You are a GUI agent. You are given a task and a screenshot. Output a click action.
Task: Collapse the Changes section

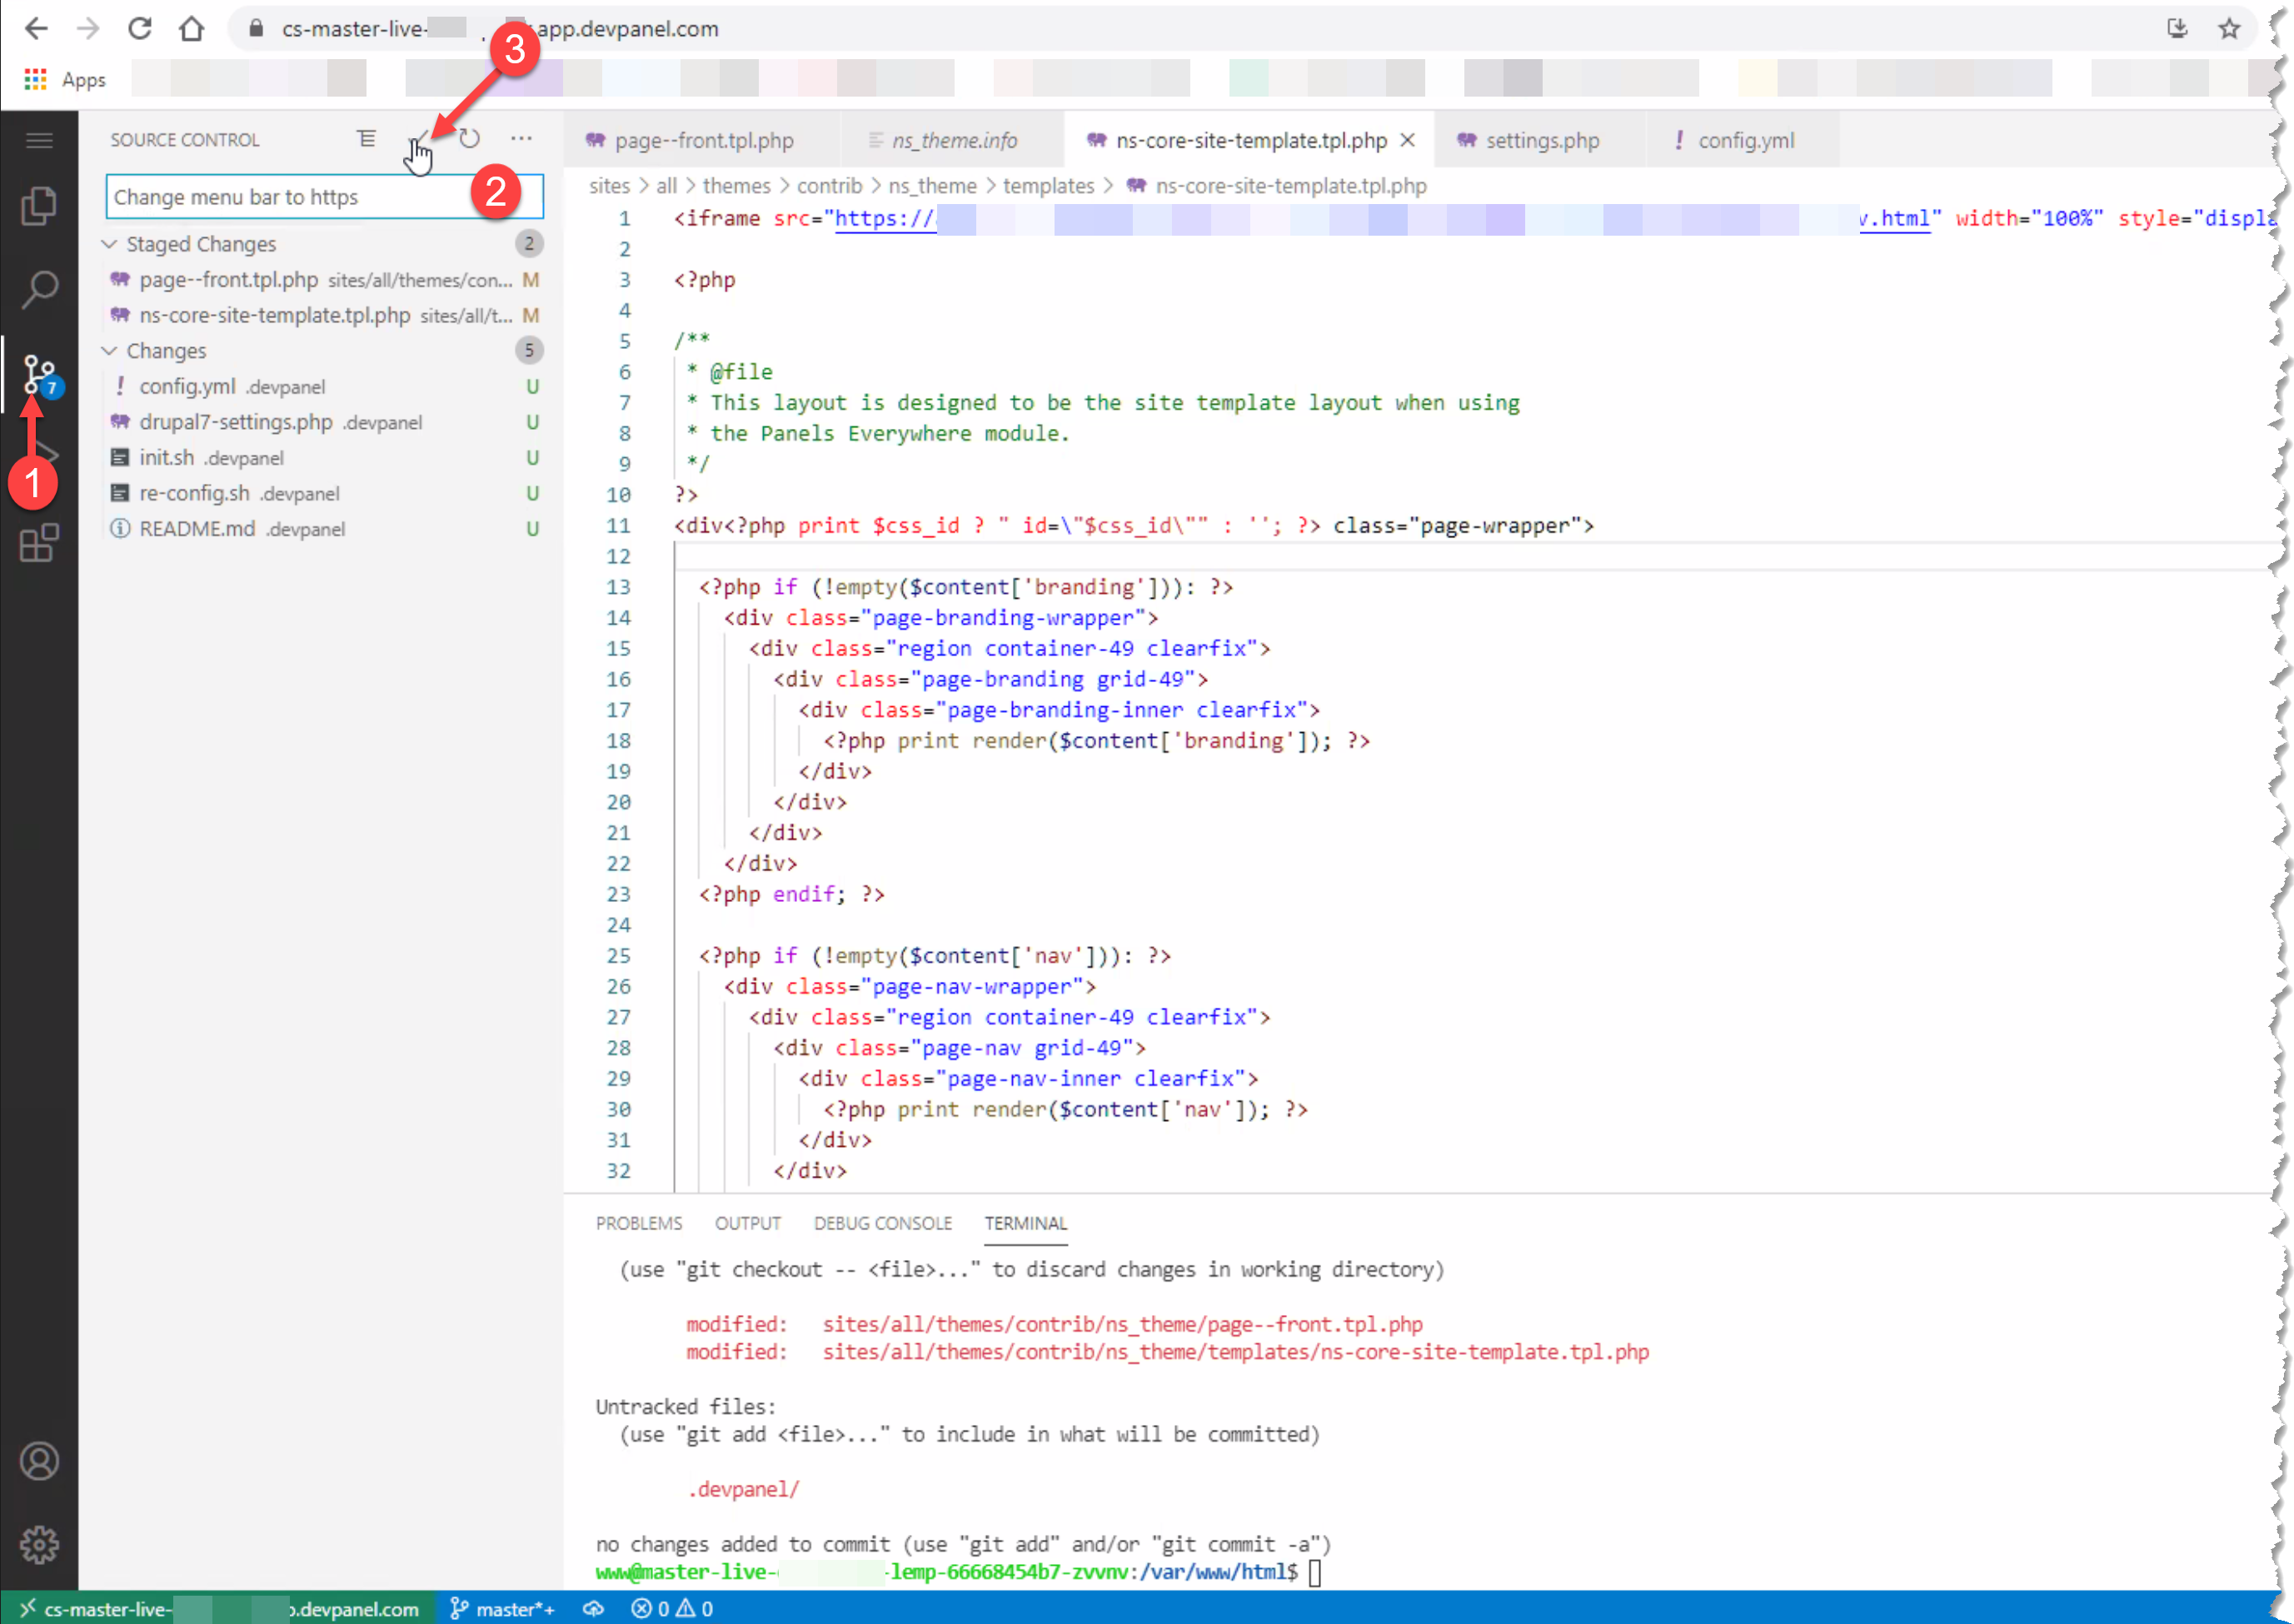(110, 350)
